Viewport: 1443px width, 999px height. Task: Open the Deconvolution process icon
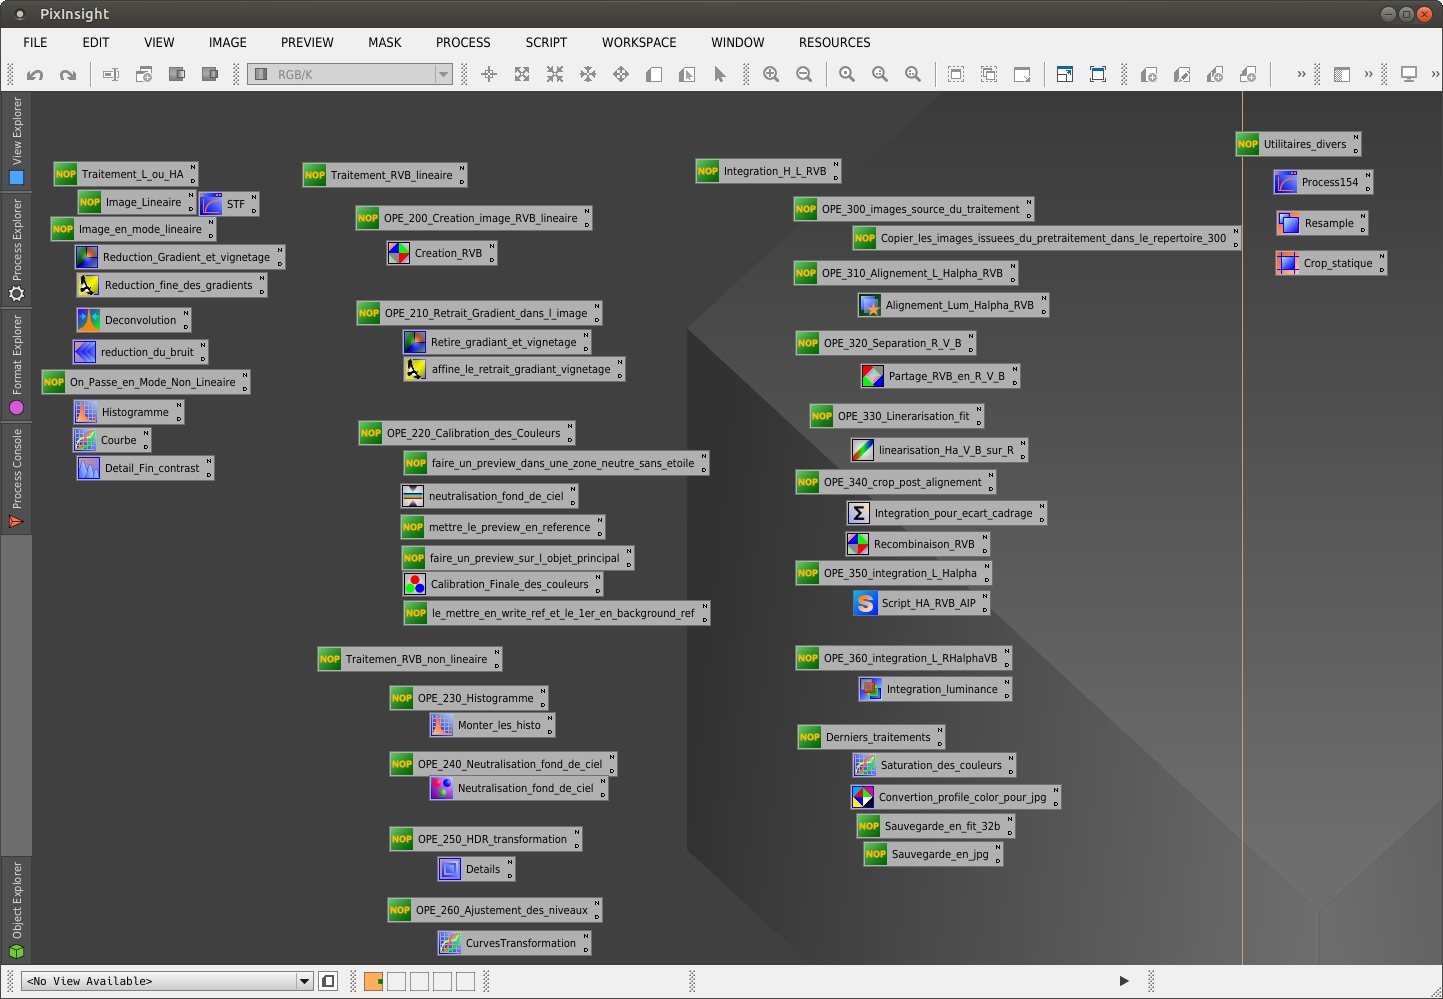point(89,320)
